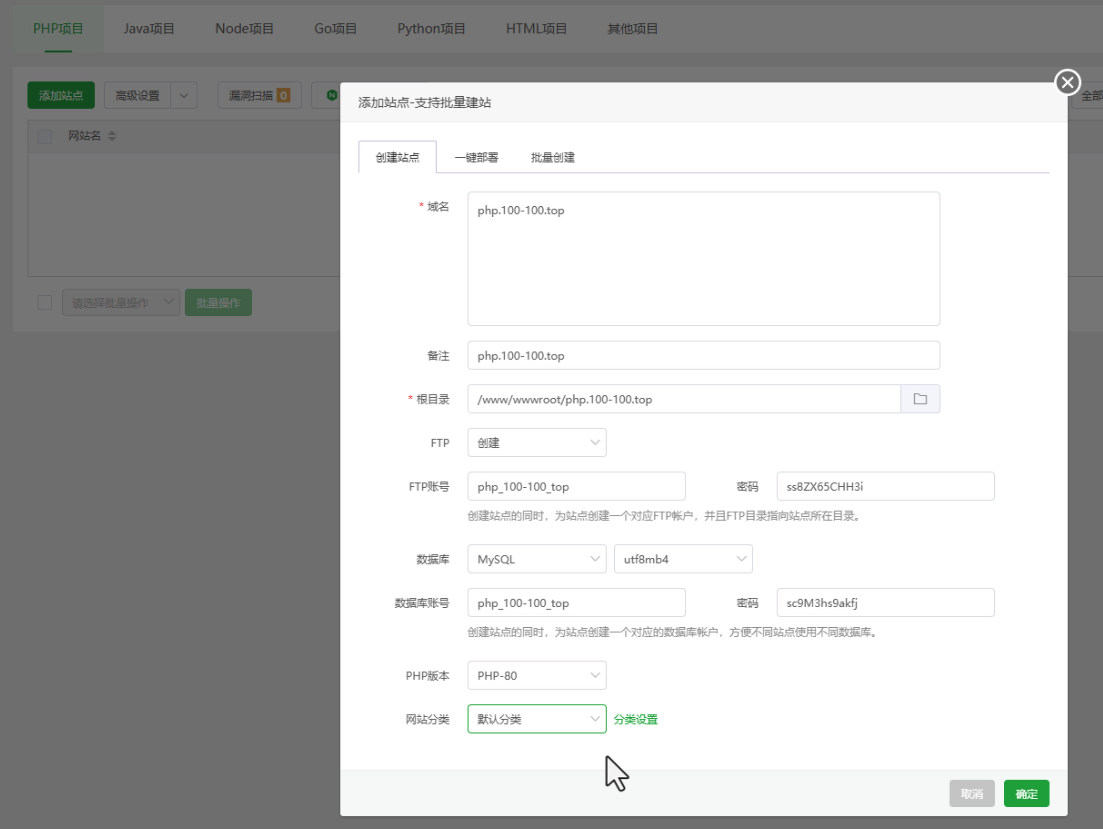Screen dimensions: 1103x829
Task: Switch to the 批量创建 tab
Action: tap(553, 158)
